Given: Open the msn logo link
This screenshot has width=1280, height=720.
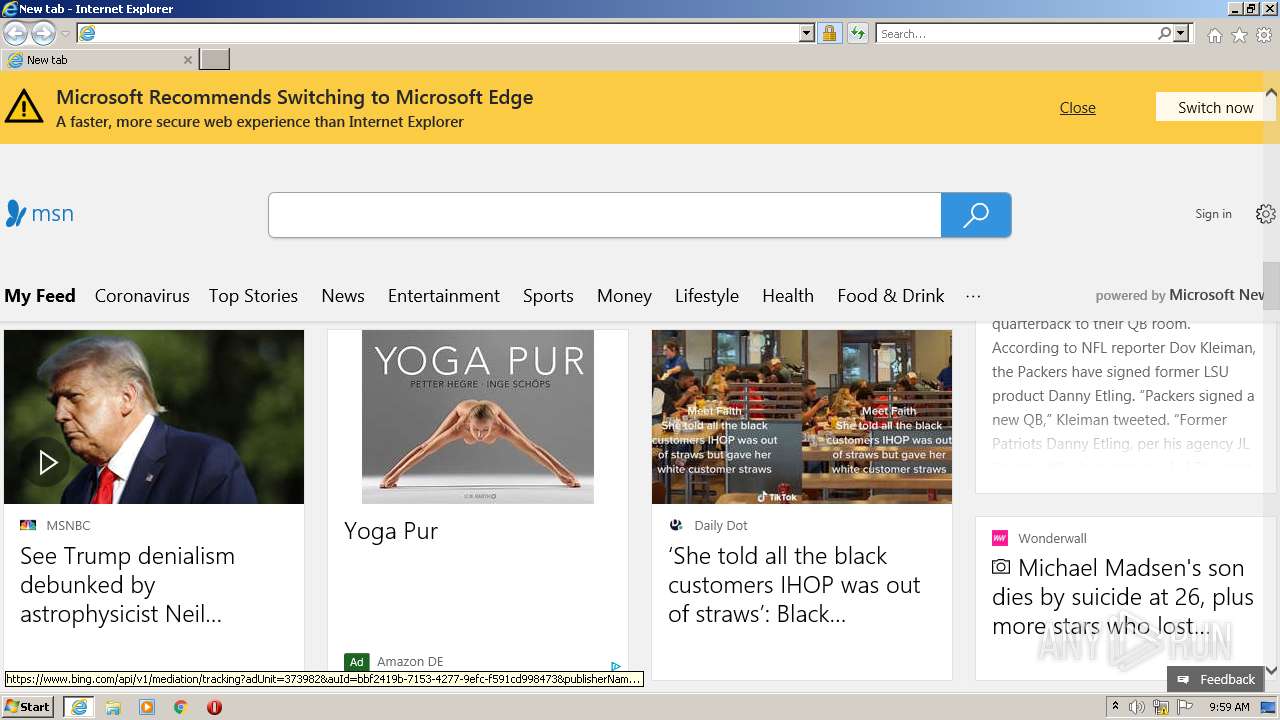Looking at the screenshot, I should pyautogui.click(x=39, y=213).
